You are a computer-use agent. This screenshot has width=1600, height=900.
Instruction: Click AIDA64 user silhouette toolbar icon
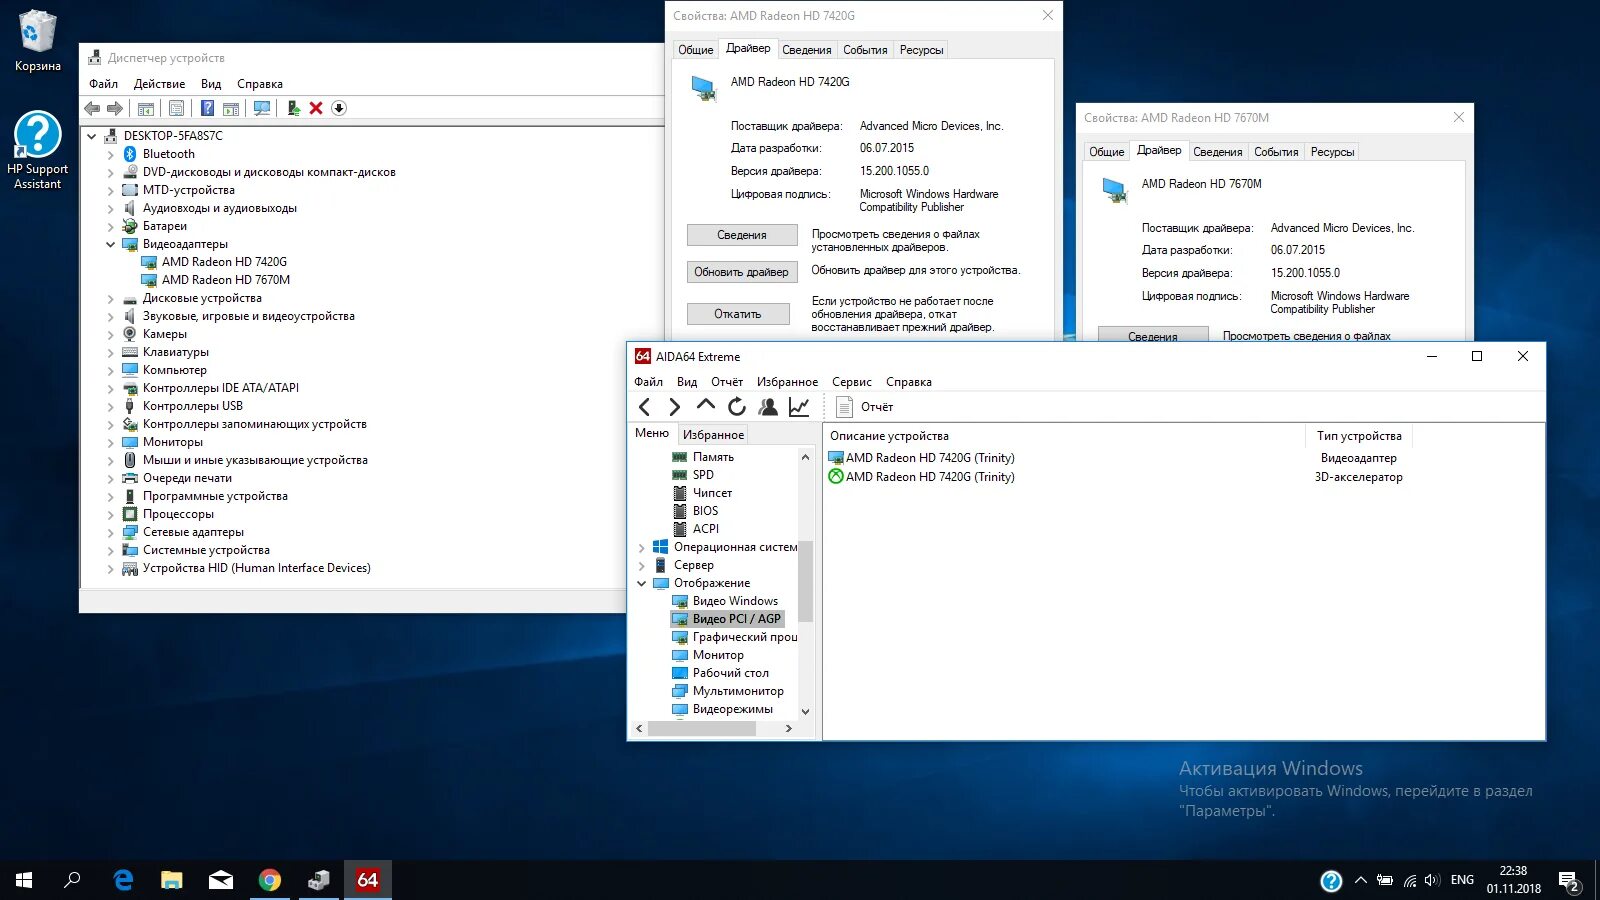(768, 406)
